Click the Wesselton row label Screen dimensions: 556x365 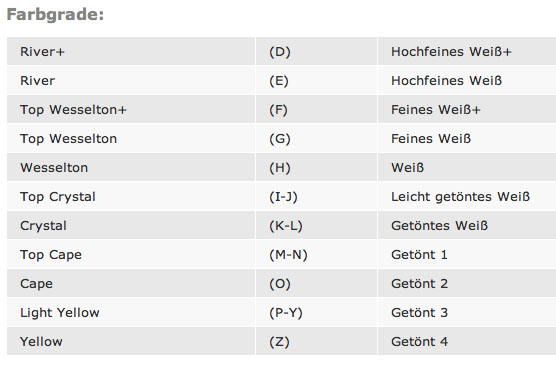[x=54, y=167]
